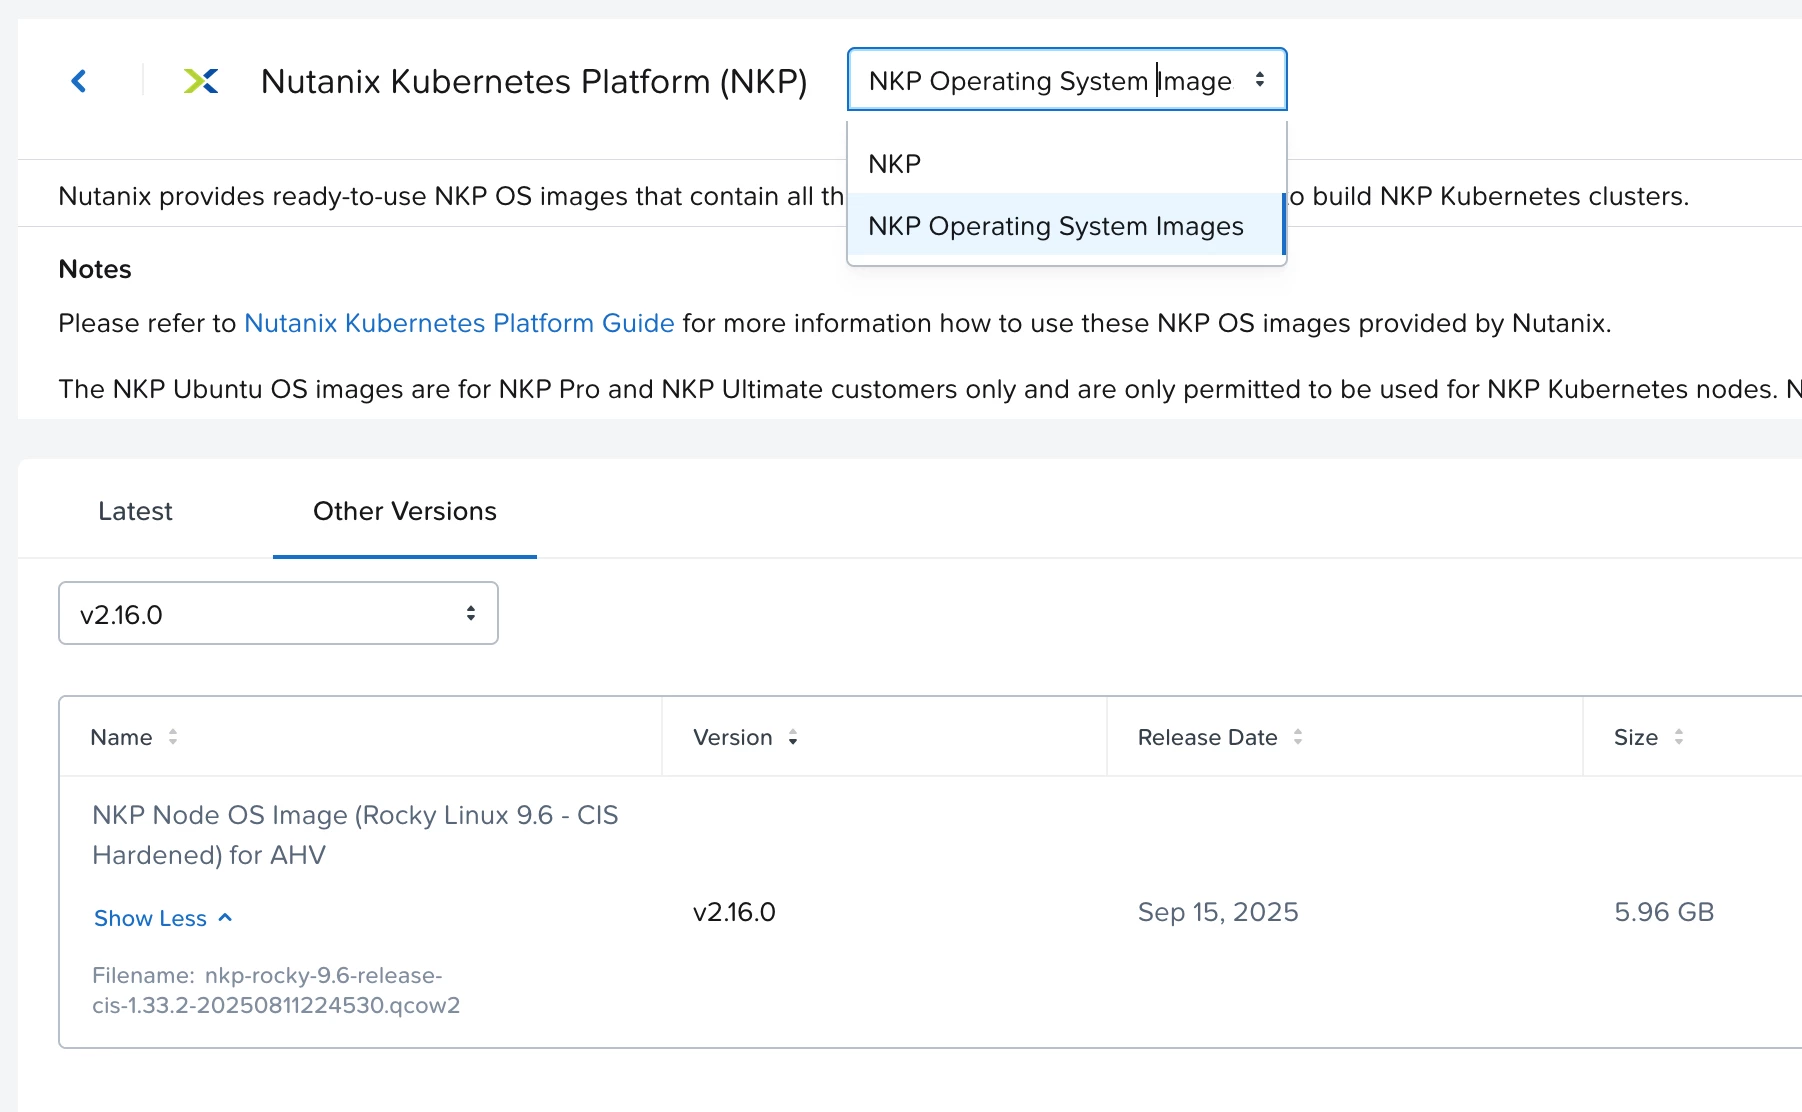1802x1112 pixels.
Task: Click the Release Date column header
Action: pos(1207,737)
